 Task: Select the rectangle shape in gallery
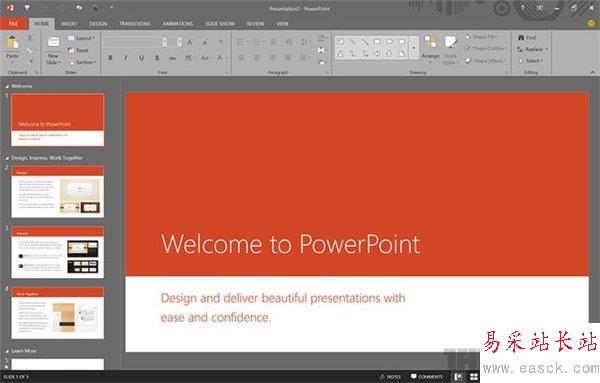[377, 42]
